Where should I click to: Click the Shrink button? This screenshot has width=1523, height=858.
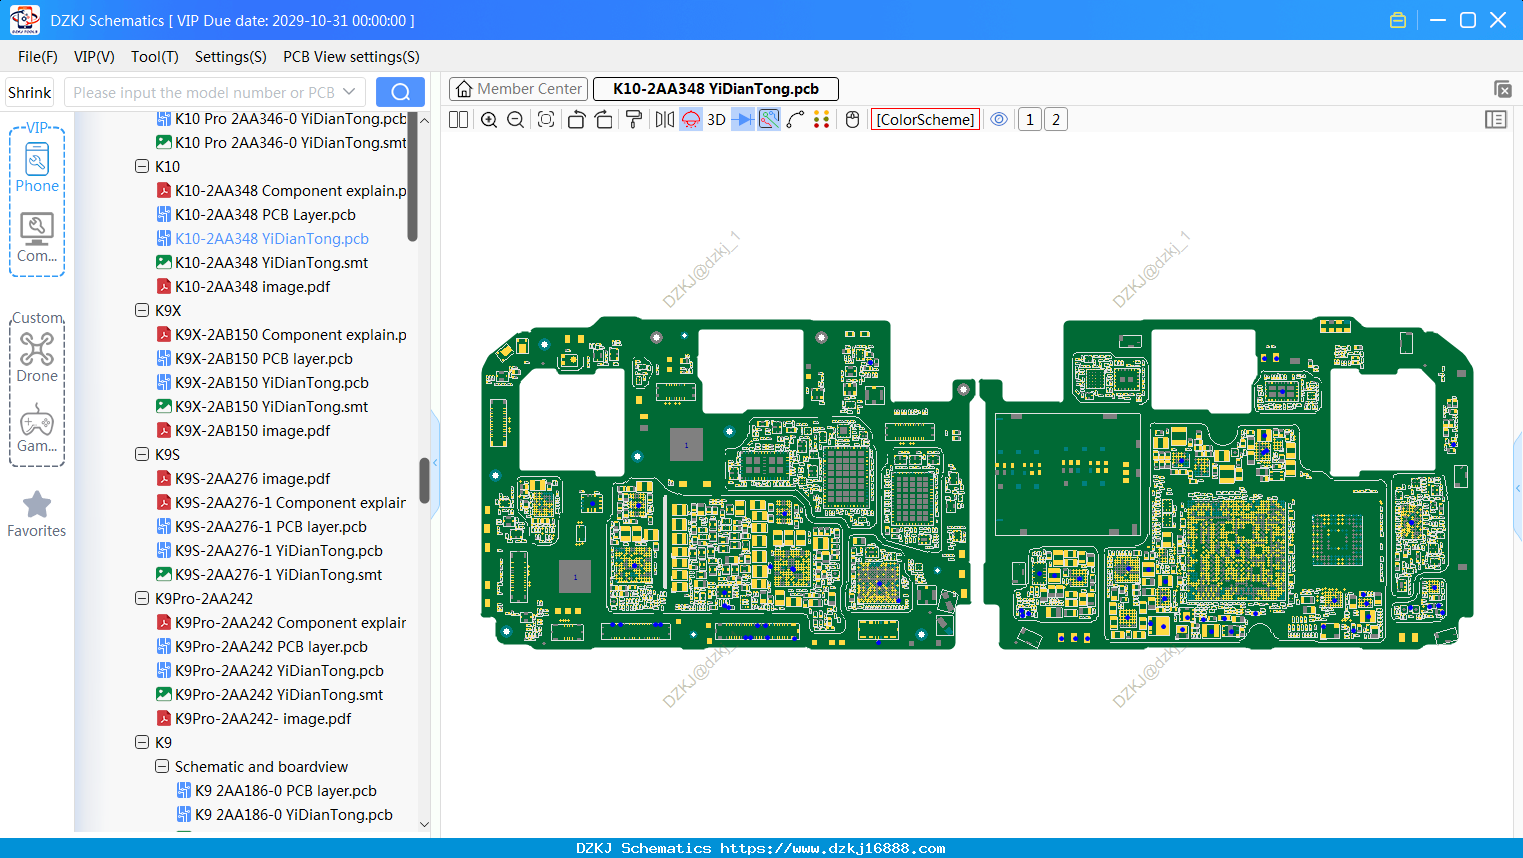pyautogui.click(x=30, y=92)
